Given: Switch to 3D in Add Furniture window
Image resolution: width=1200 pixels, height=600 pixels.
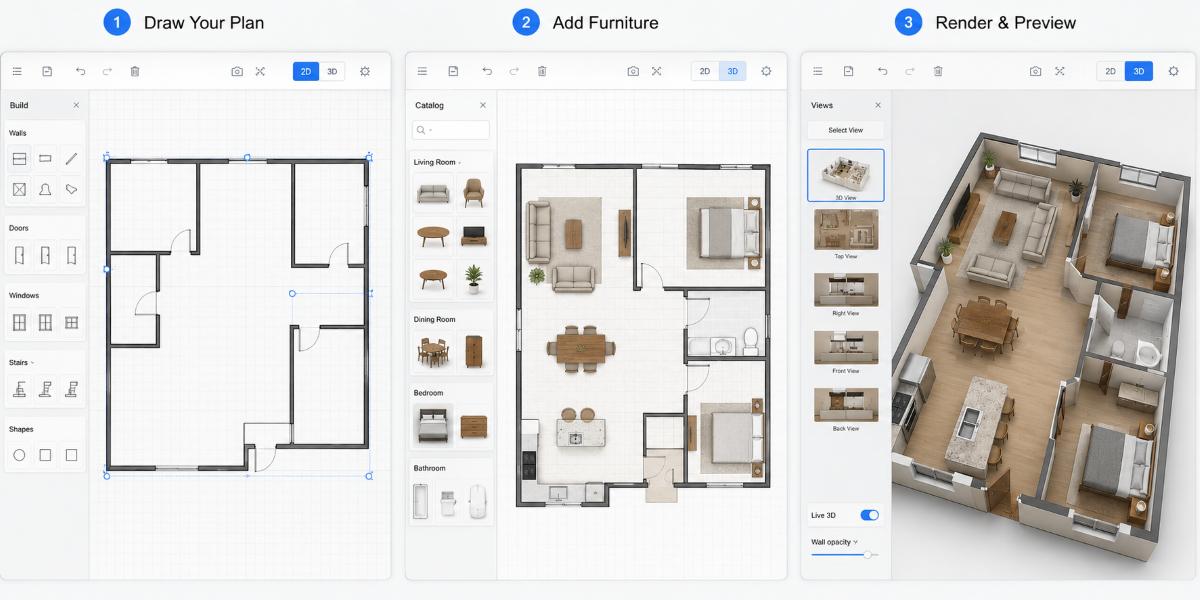Looking at the screenshot, I should [x=733, y=71].
